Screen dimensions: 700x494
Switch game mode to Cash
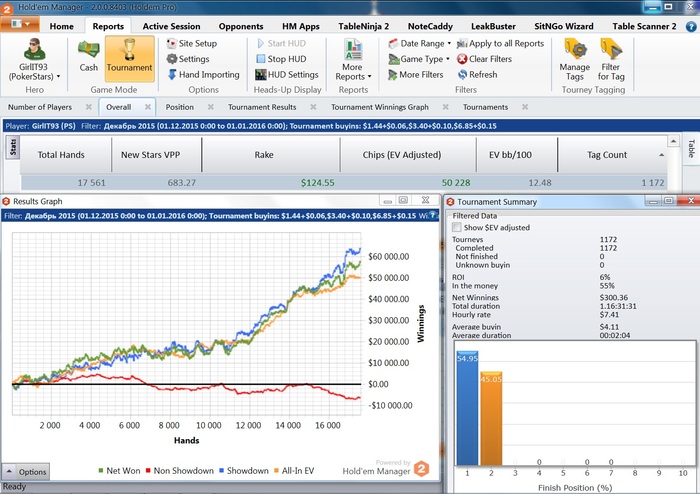[x=88, y=55]
